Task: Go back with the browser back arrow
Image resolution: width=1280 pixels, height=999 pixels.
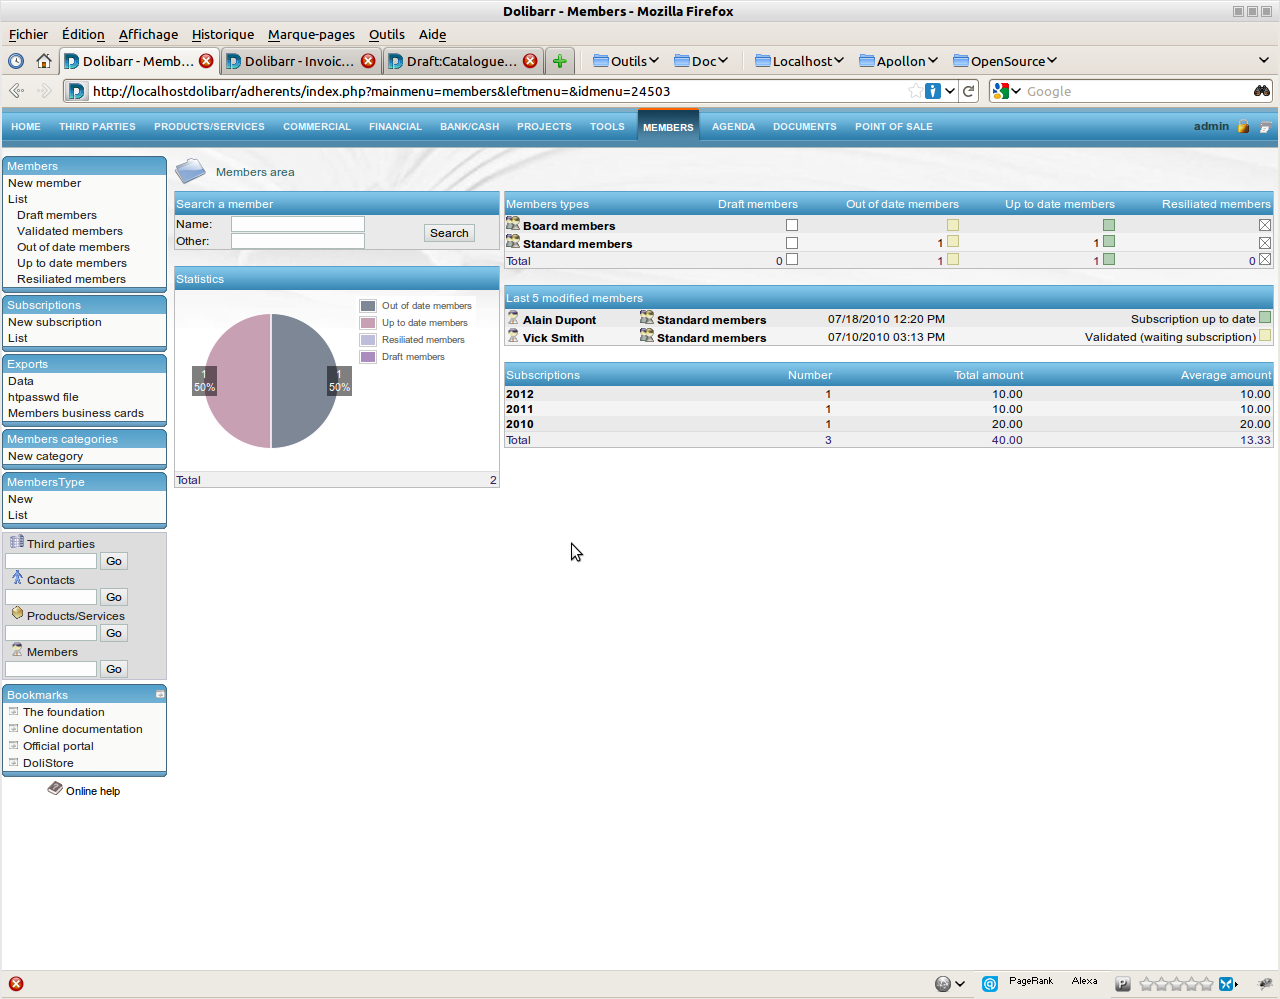Action: (16, 91)
